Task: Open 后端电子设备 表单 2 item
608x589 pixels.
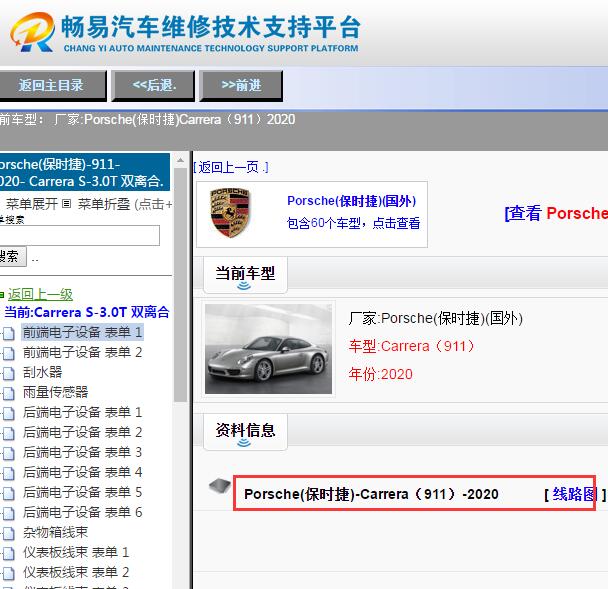Action: coord(82,432)
